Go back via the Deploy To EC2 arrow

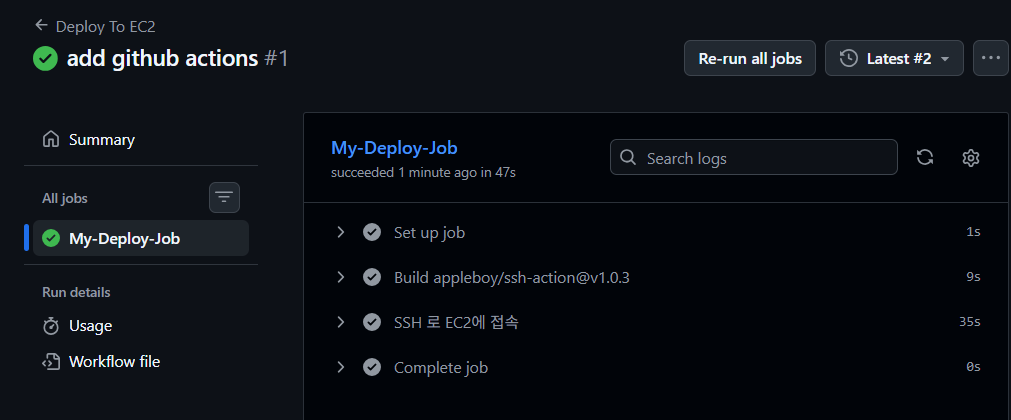pos(41,25)
